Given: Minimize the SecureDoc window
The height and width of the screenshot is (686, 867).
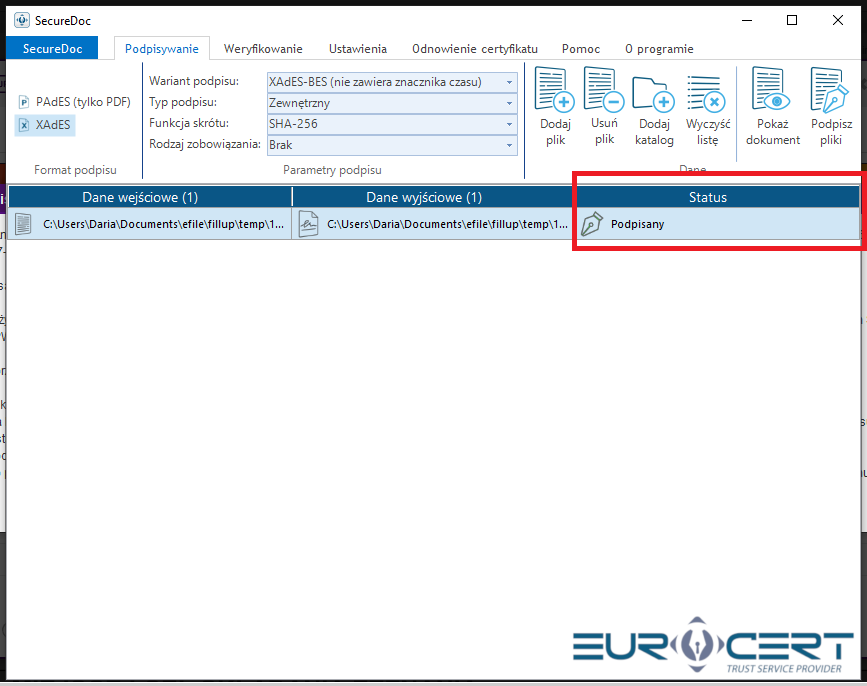Looking at the screenshot, I should click(747, 20).
